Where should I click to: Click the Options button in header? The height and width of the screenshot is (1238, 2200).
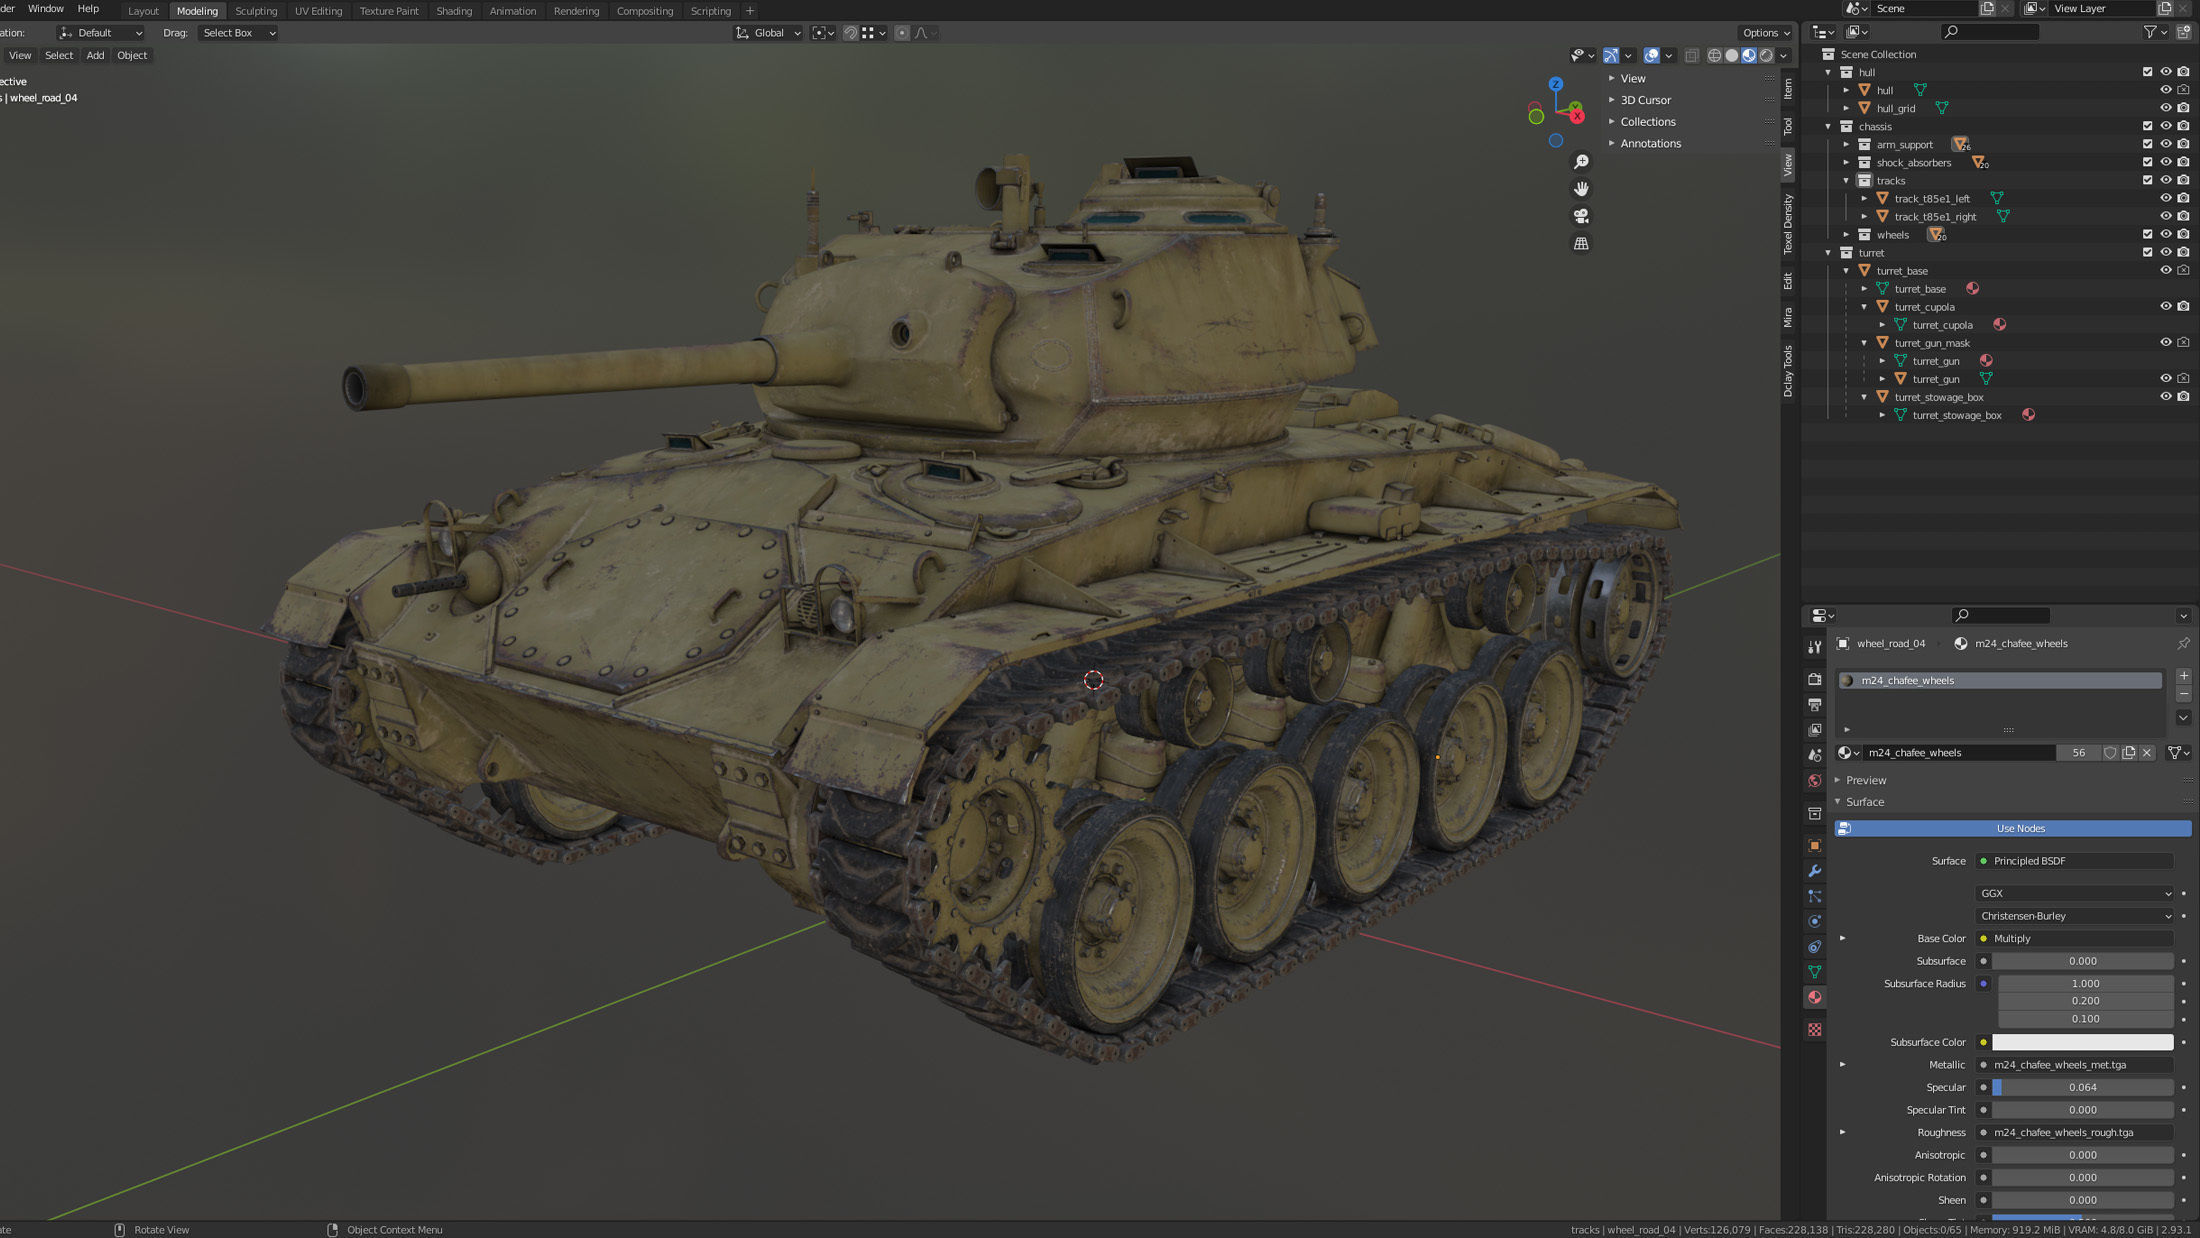tap(1765, 33)
